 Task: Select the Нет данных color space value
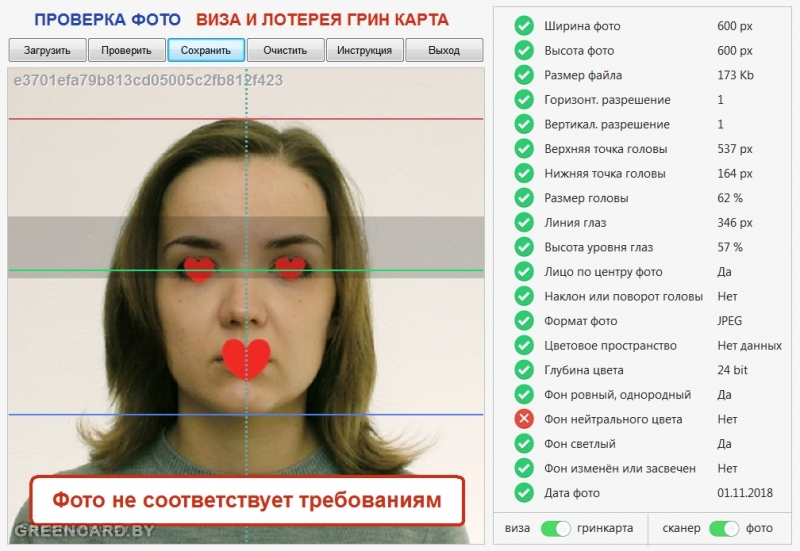pyautogui.click(x=749, y=345)
